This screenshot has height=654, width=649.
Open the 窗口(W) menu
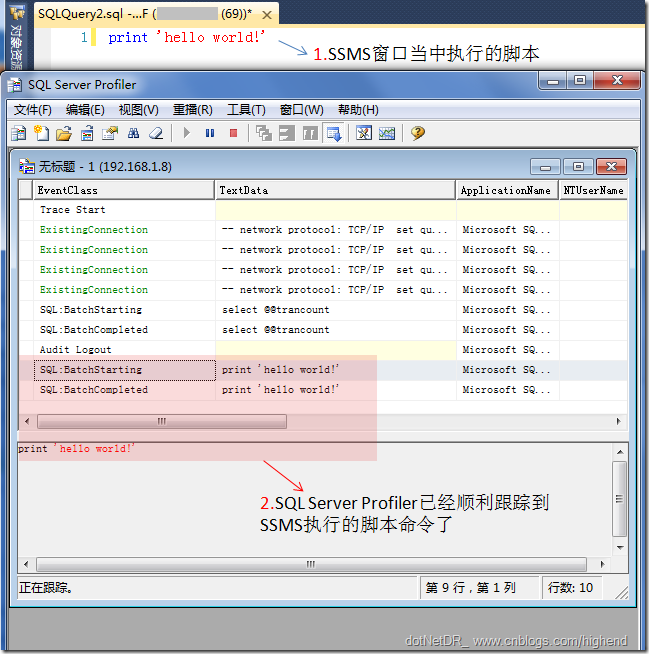301,110
